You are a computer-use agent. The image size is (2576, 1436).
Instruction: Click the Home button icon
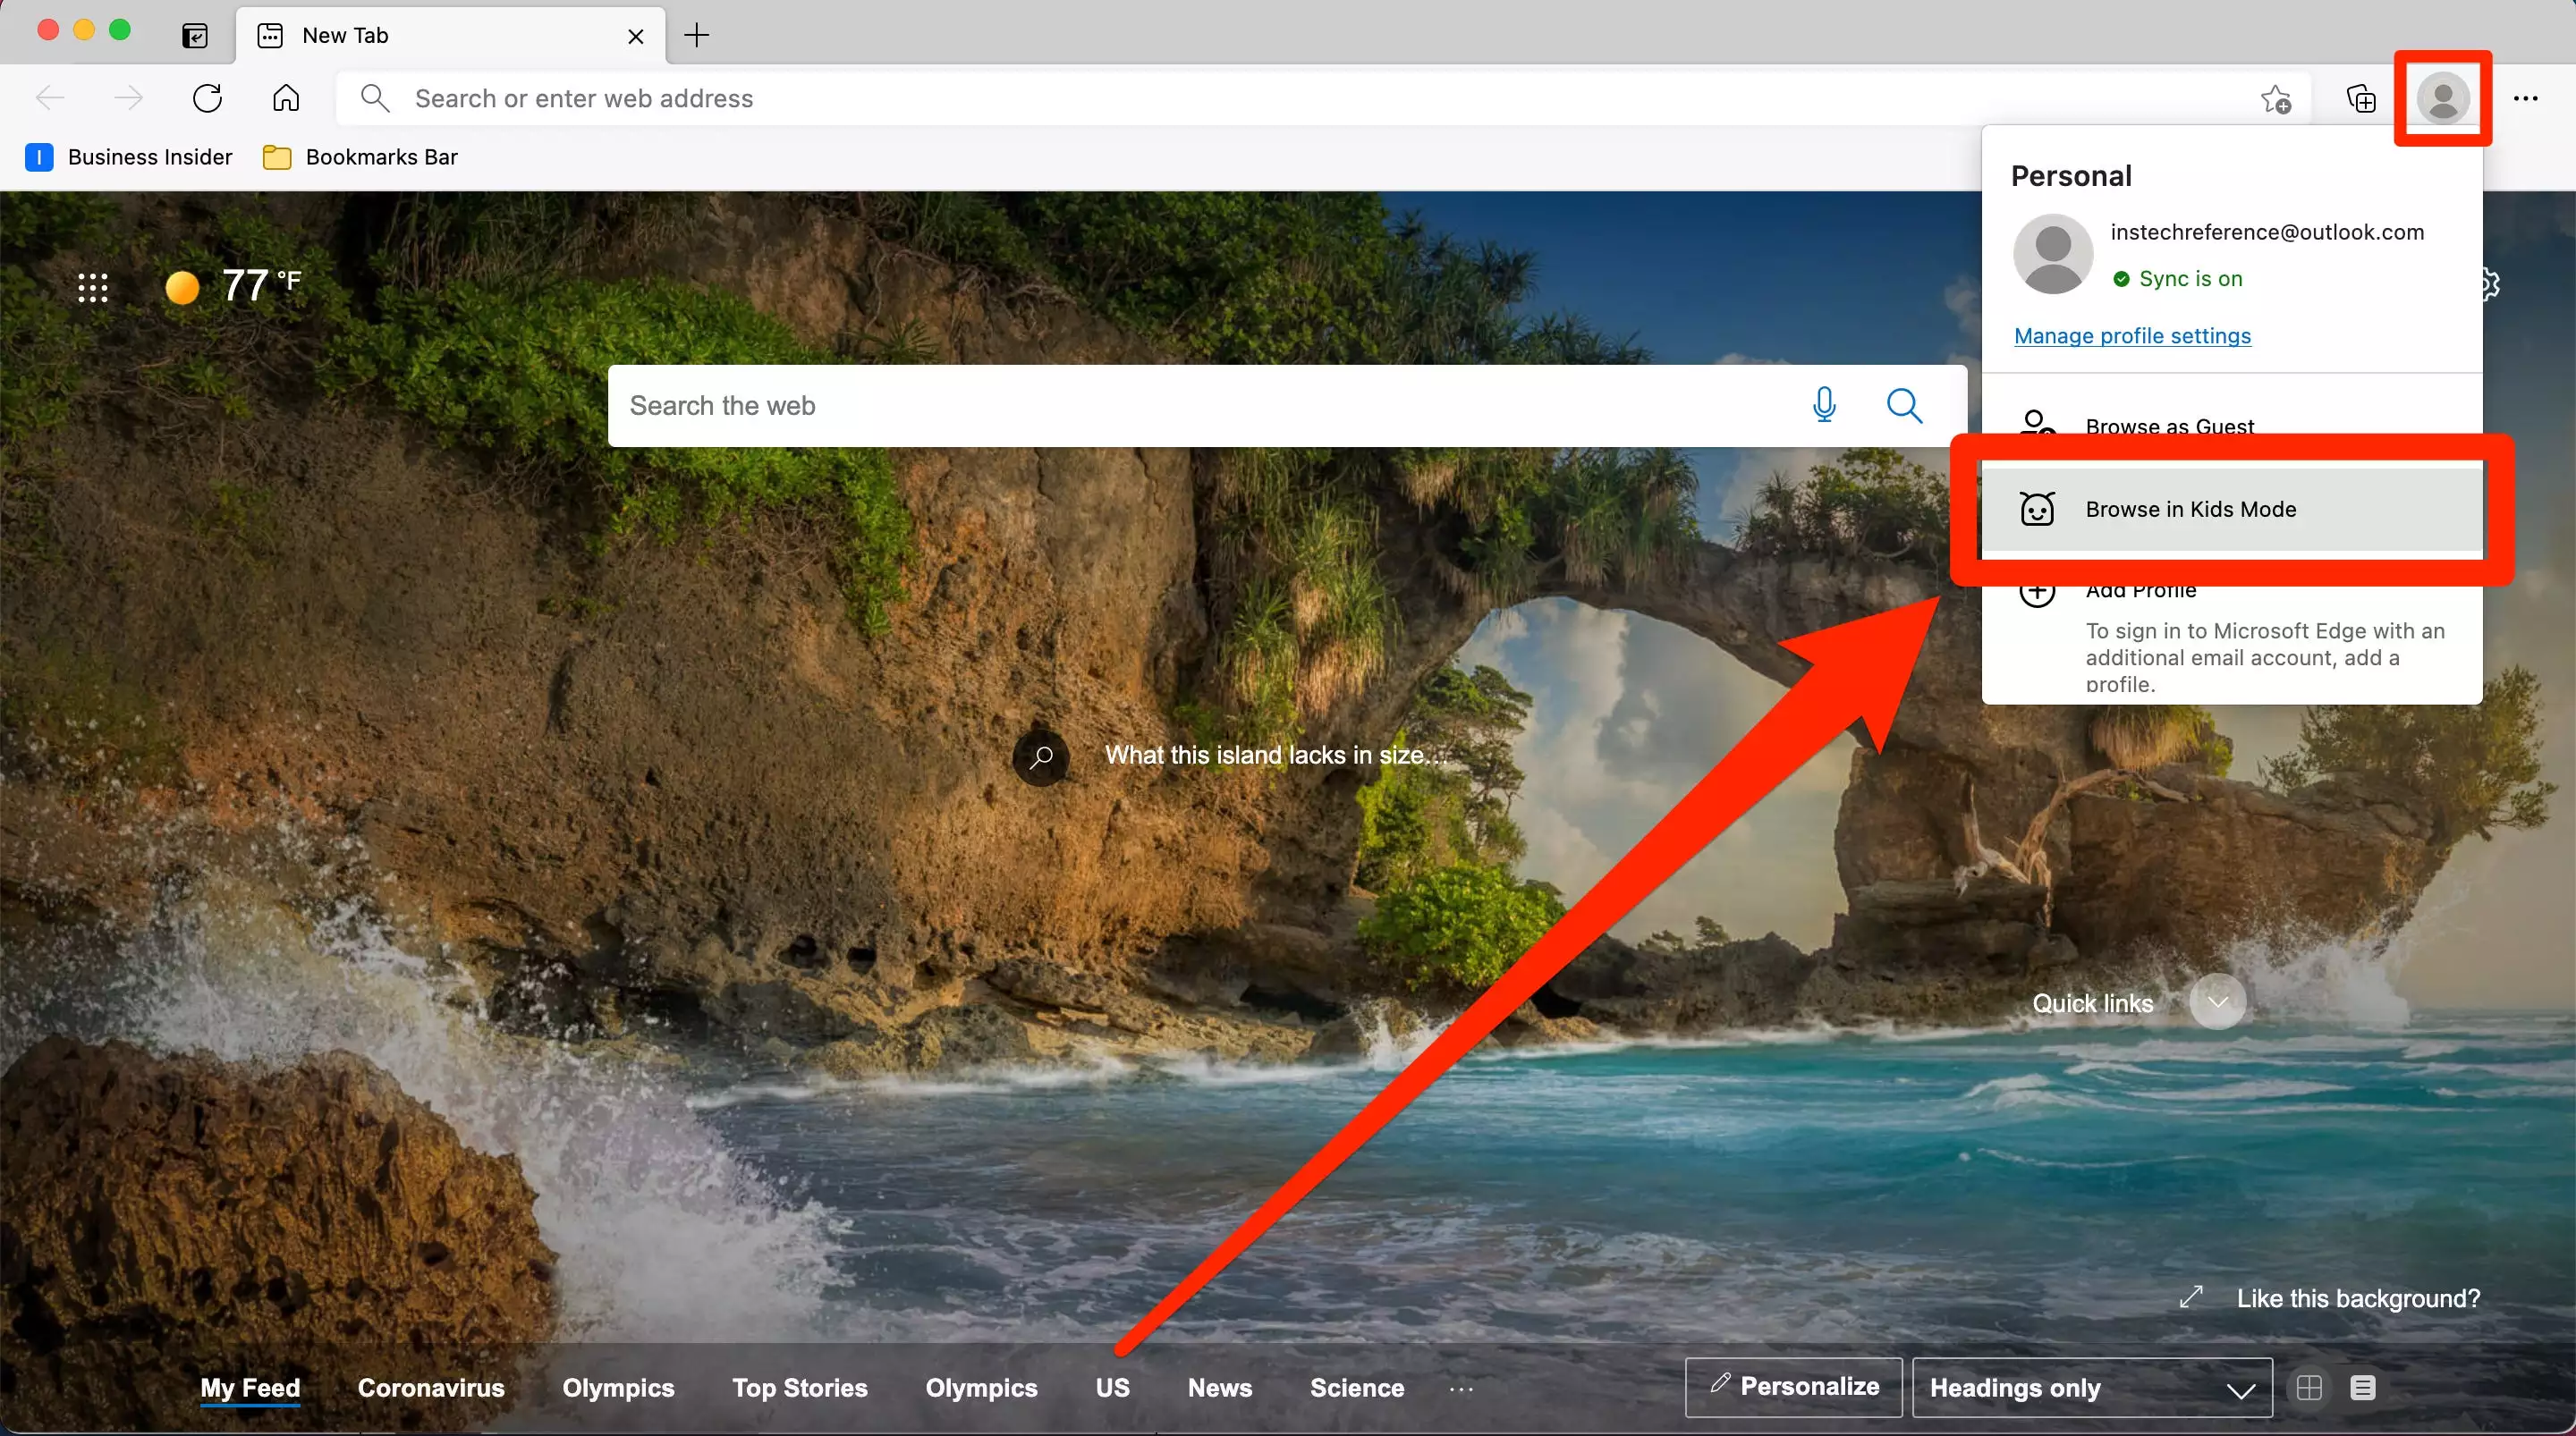tap(286, 98)
